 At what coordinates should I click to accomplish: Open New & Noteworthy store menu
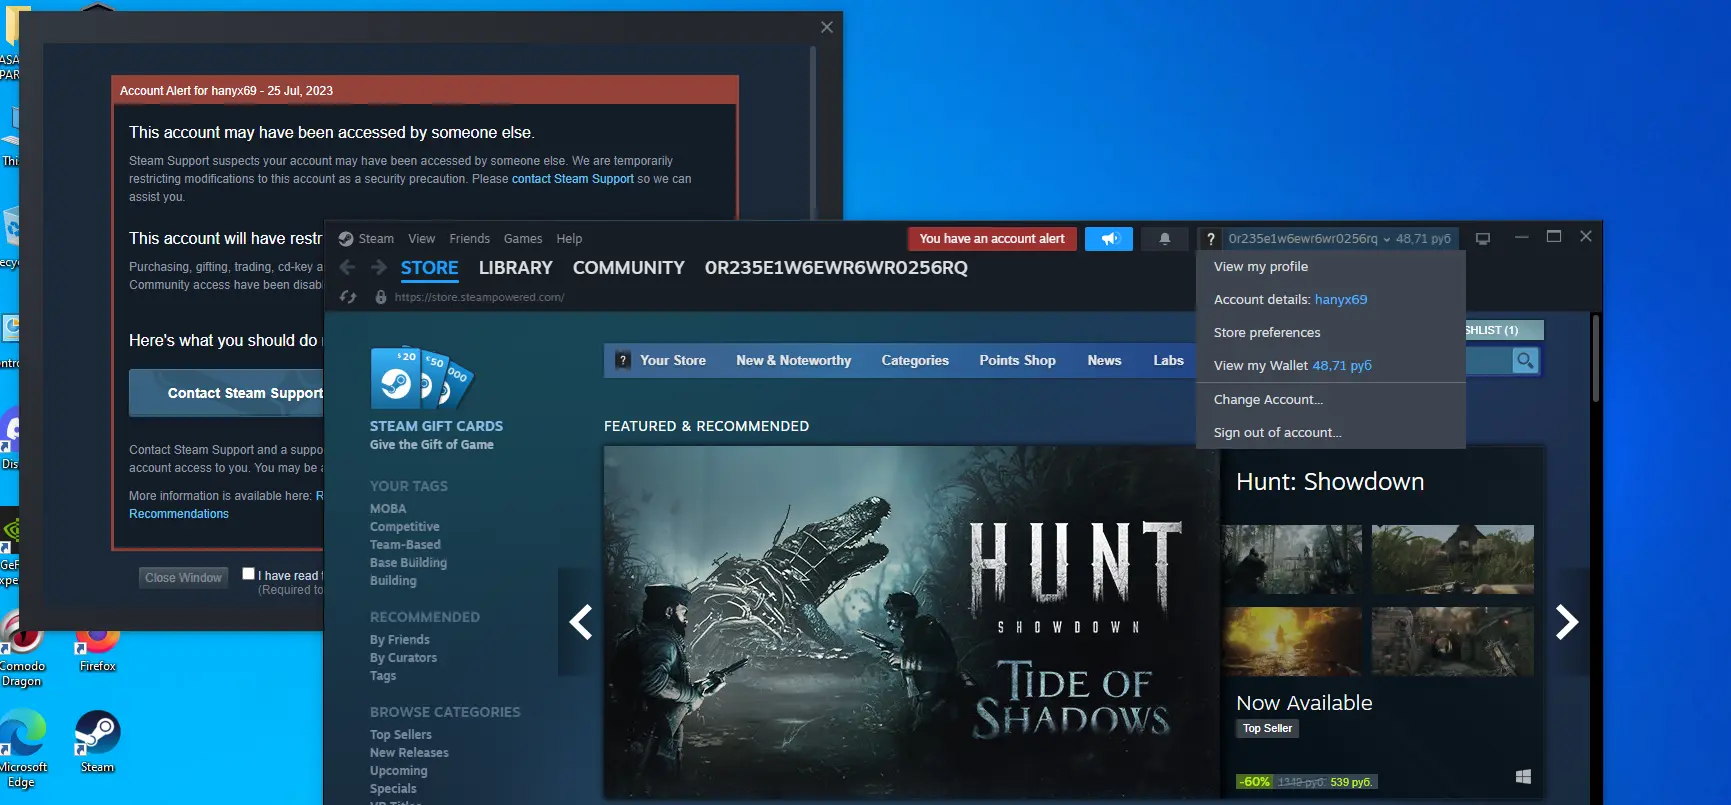point(793,360)
